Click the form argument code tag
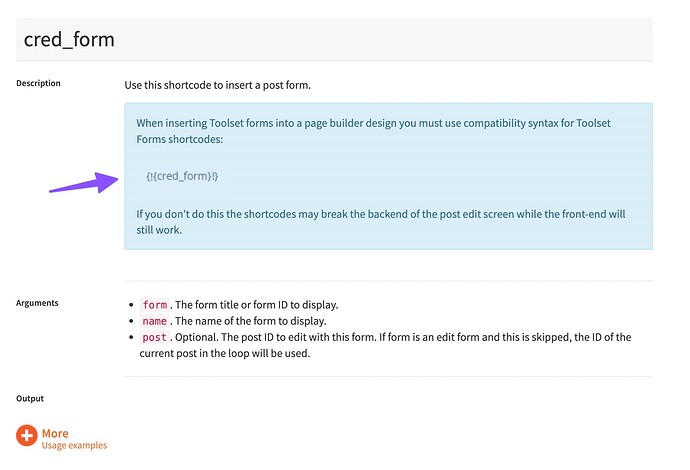 click(155, 305)
